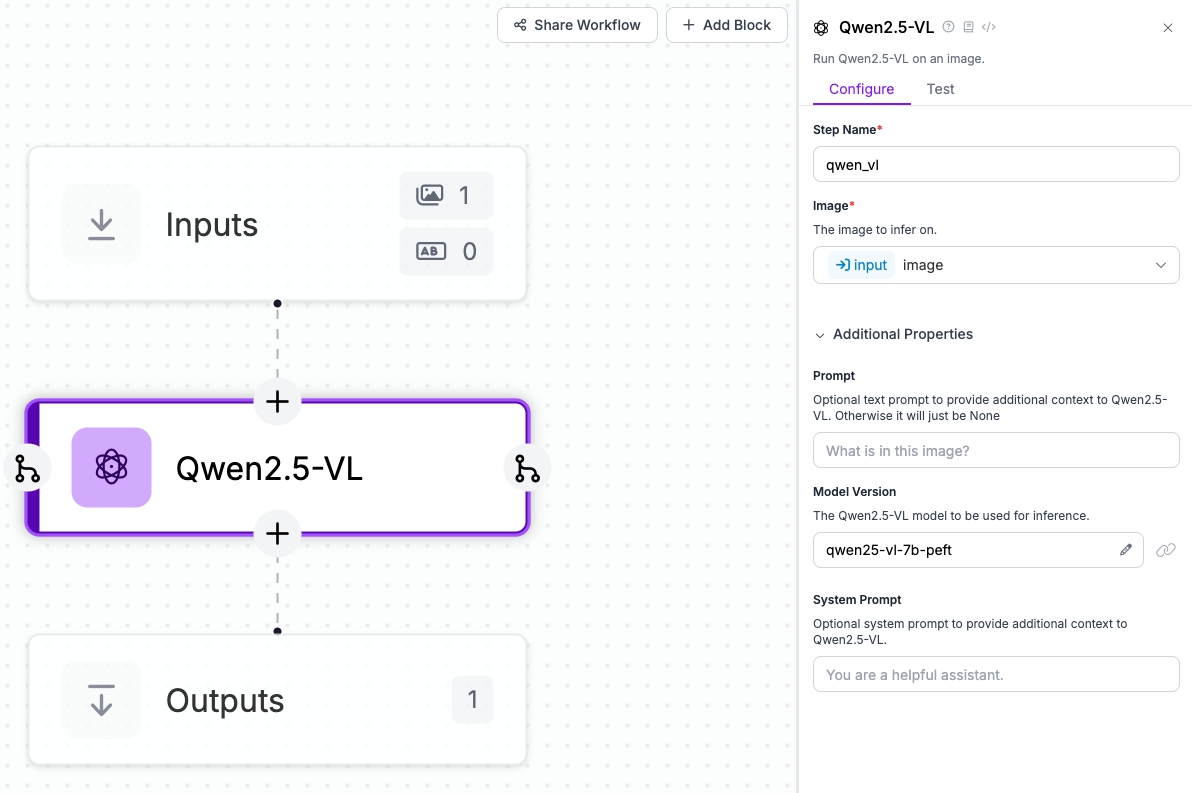Viewport: 1192px width, 793px height.
Task: Click the System Prompt text field
Action: tap(996, 674)
